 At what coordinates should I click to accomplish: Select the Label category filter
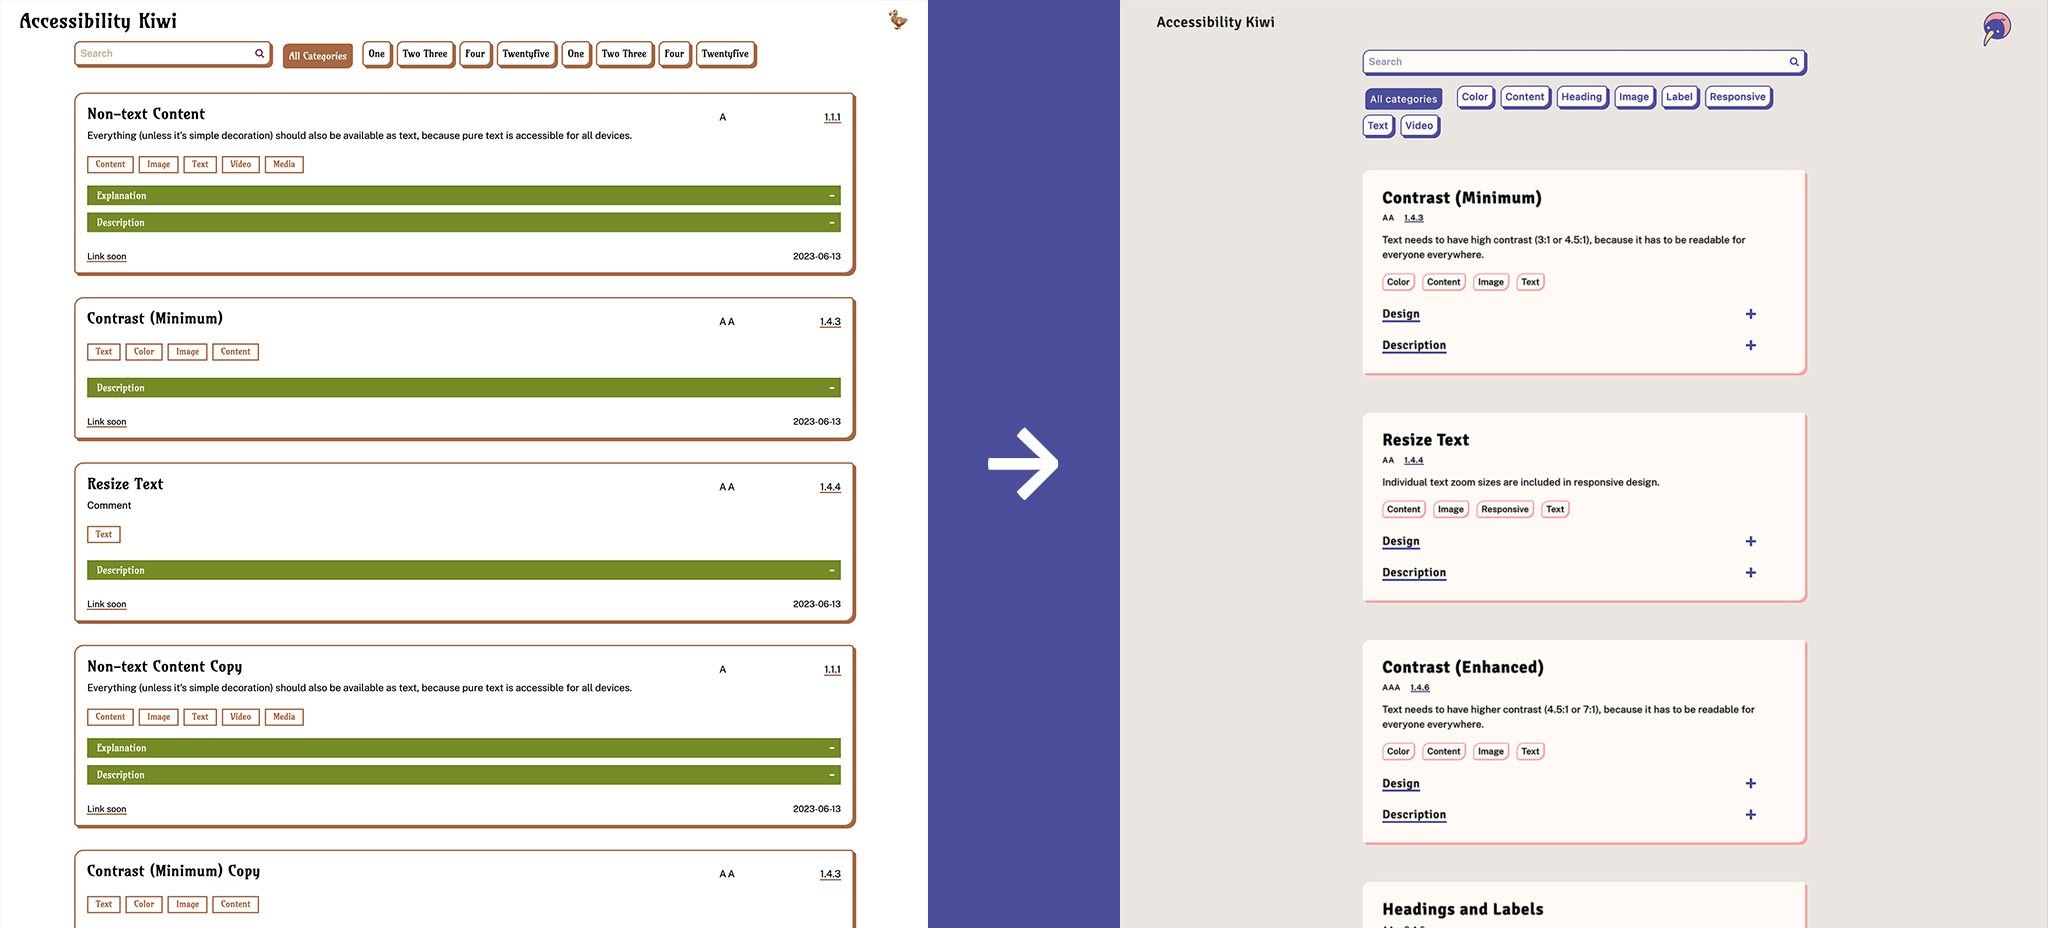1679,97
